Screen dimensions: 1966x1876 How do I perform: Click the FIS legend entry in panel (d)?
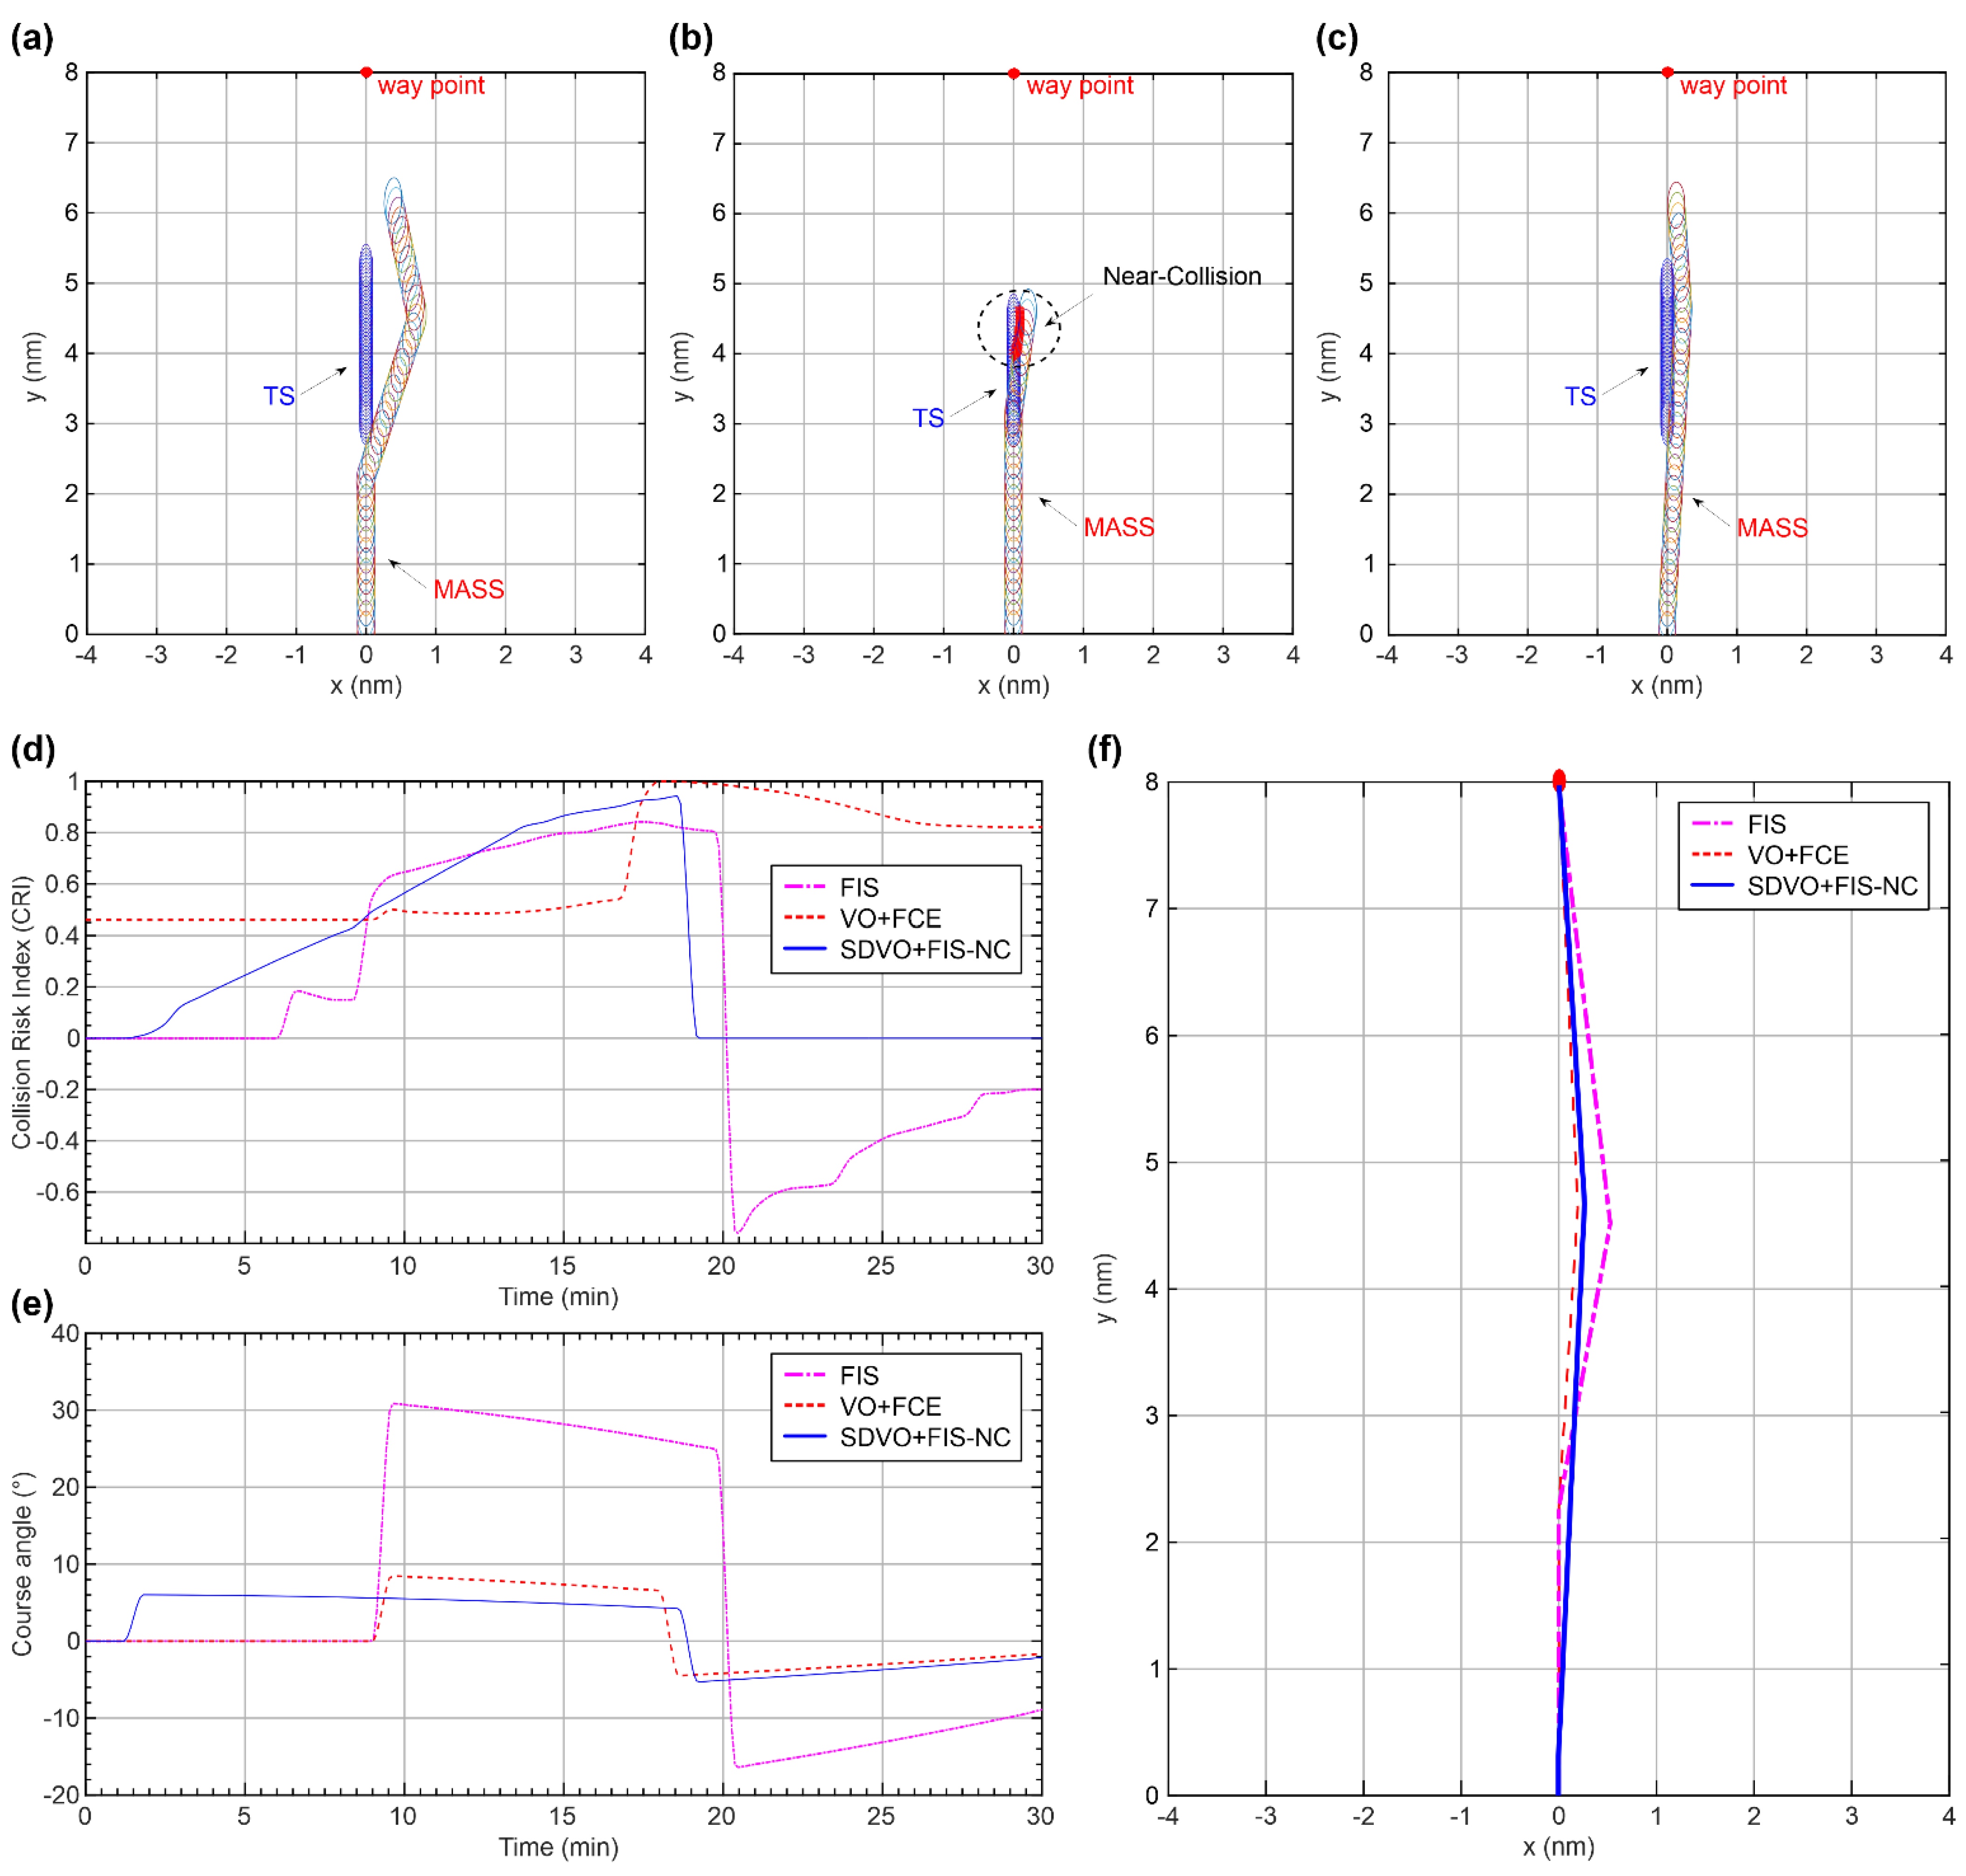point(858,887)
